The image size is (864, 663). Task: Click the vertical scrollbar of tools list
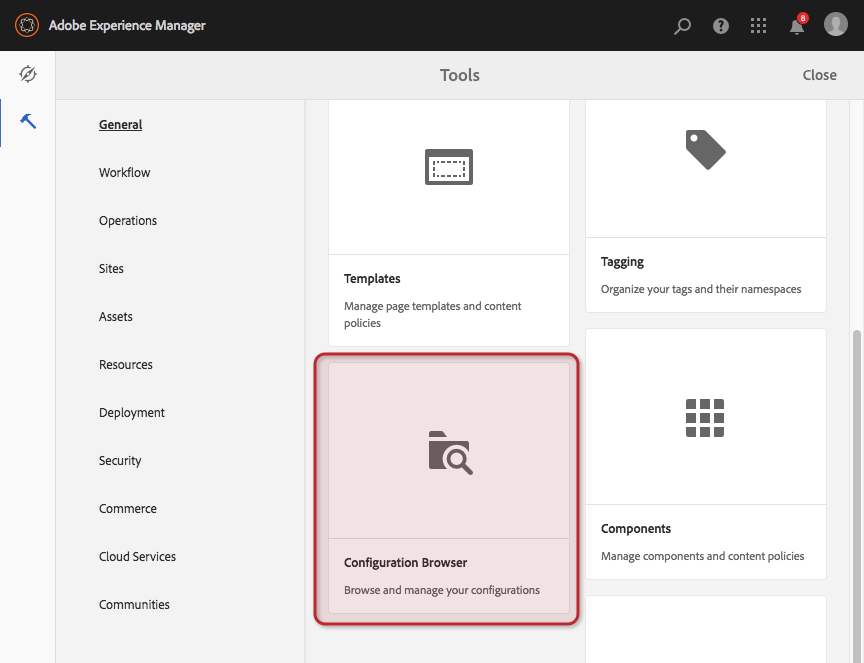point(856,496)
